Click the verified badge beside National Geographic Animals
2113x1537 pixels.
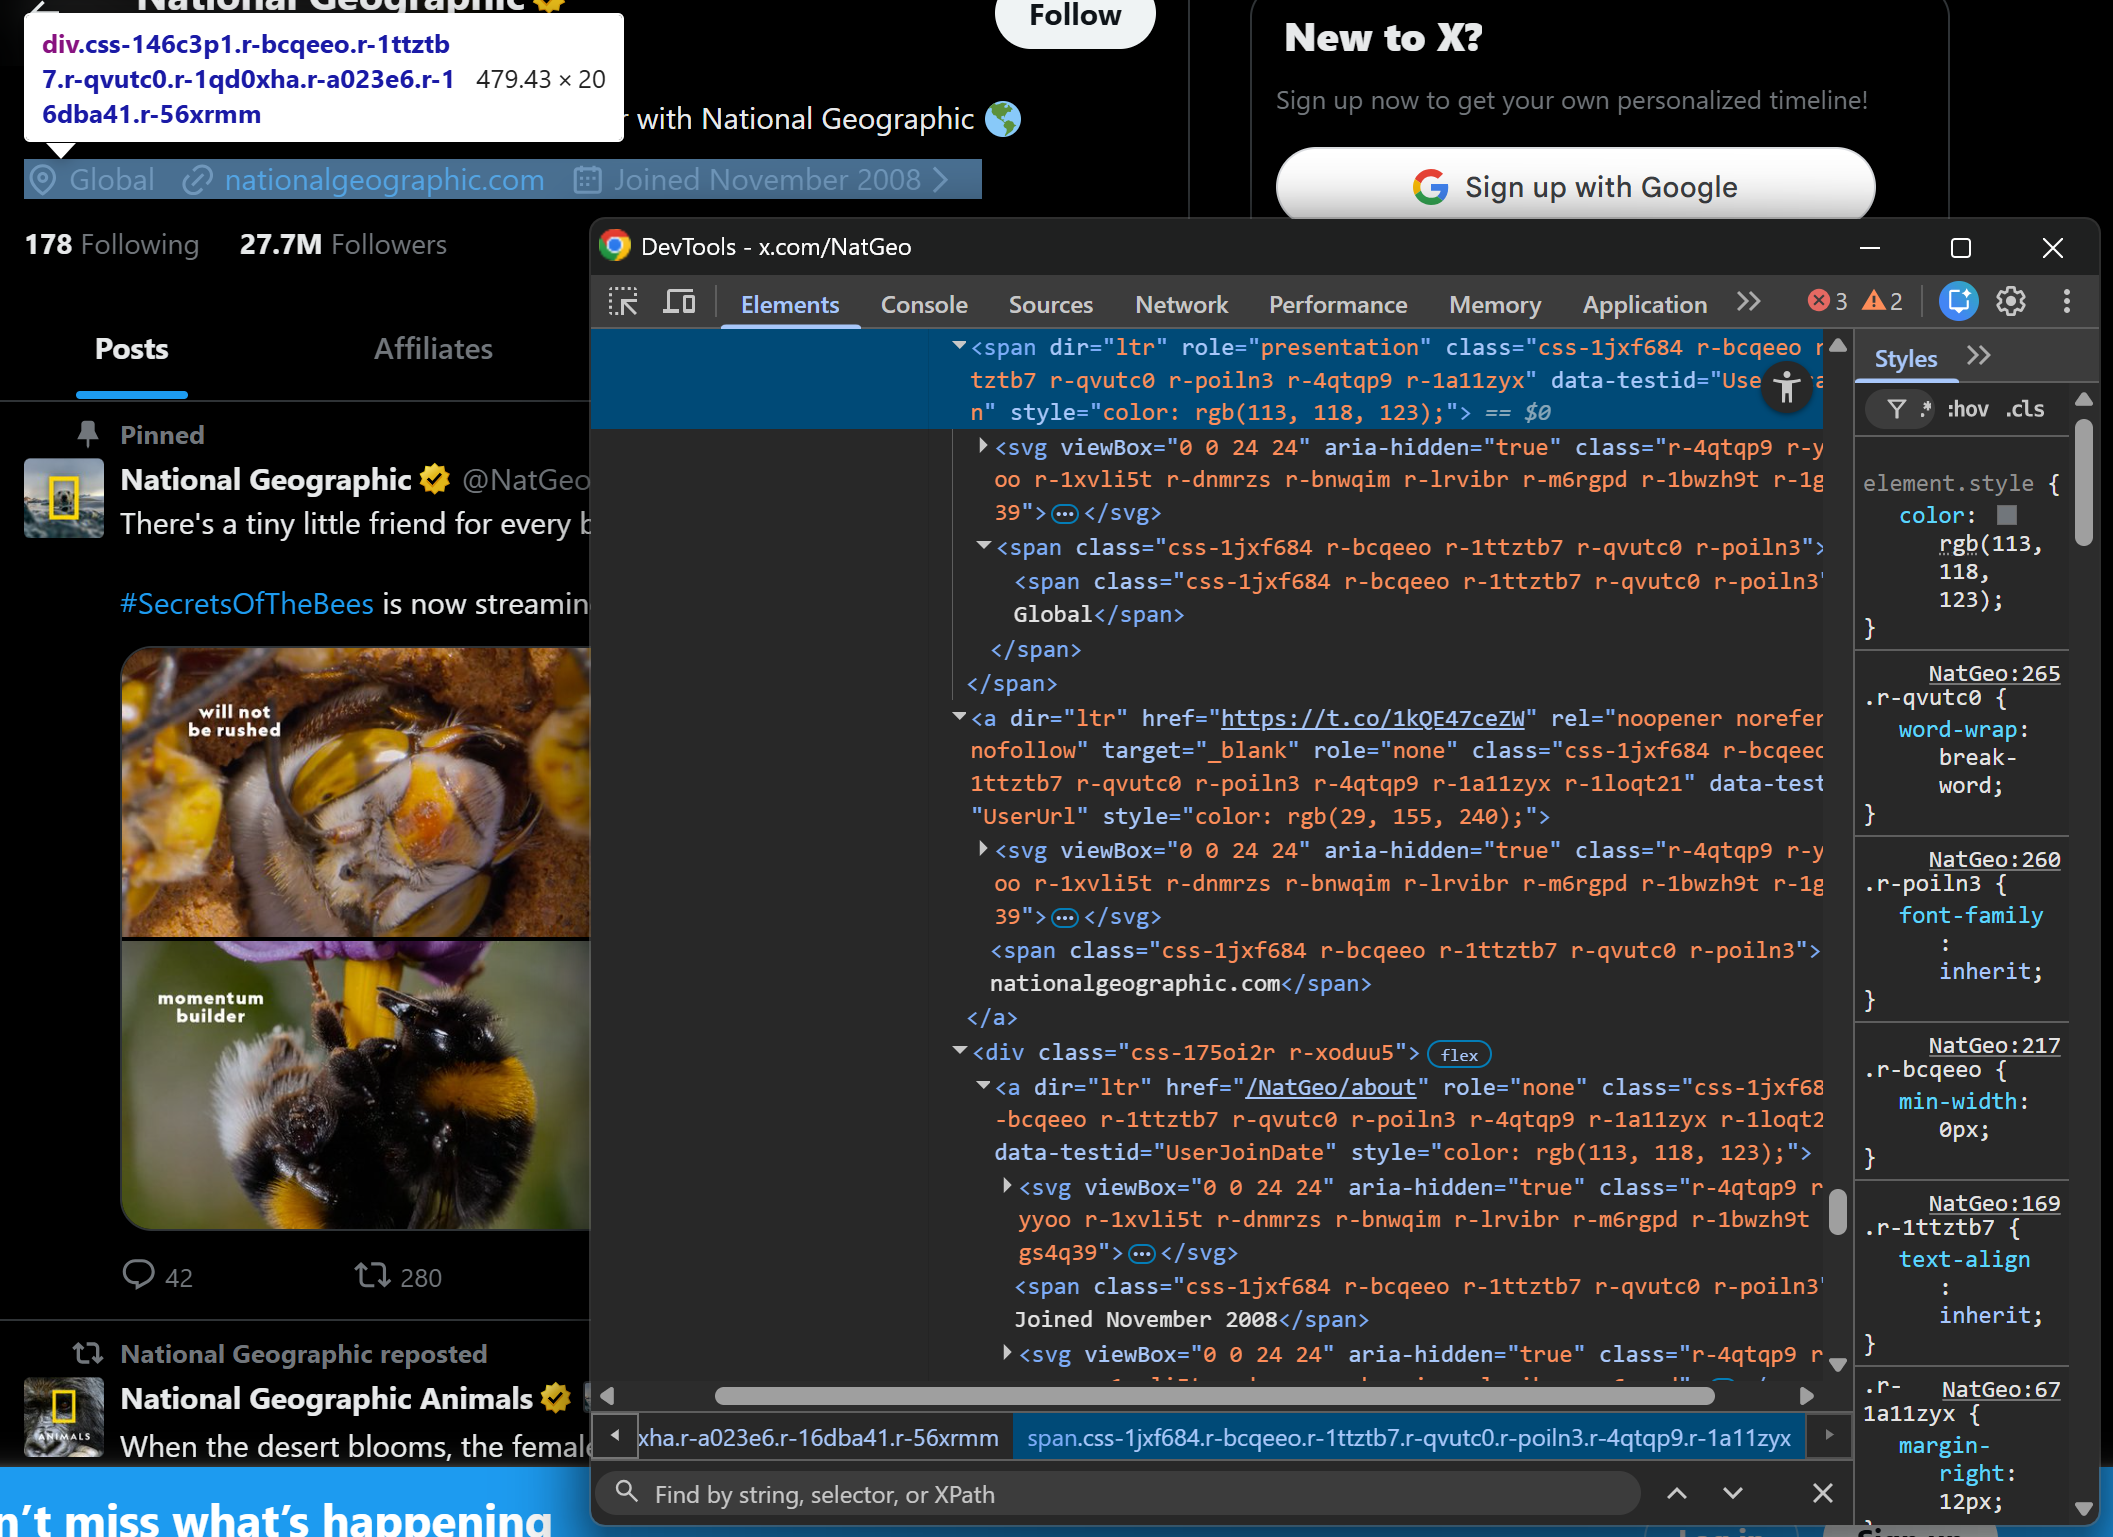point(555,1398)
